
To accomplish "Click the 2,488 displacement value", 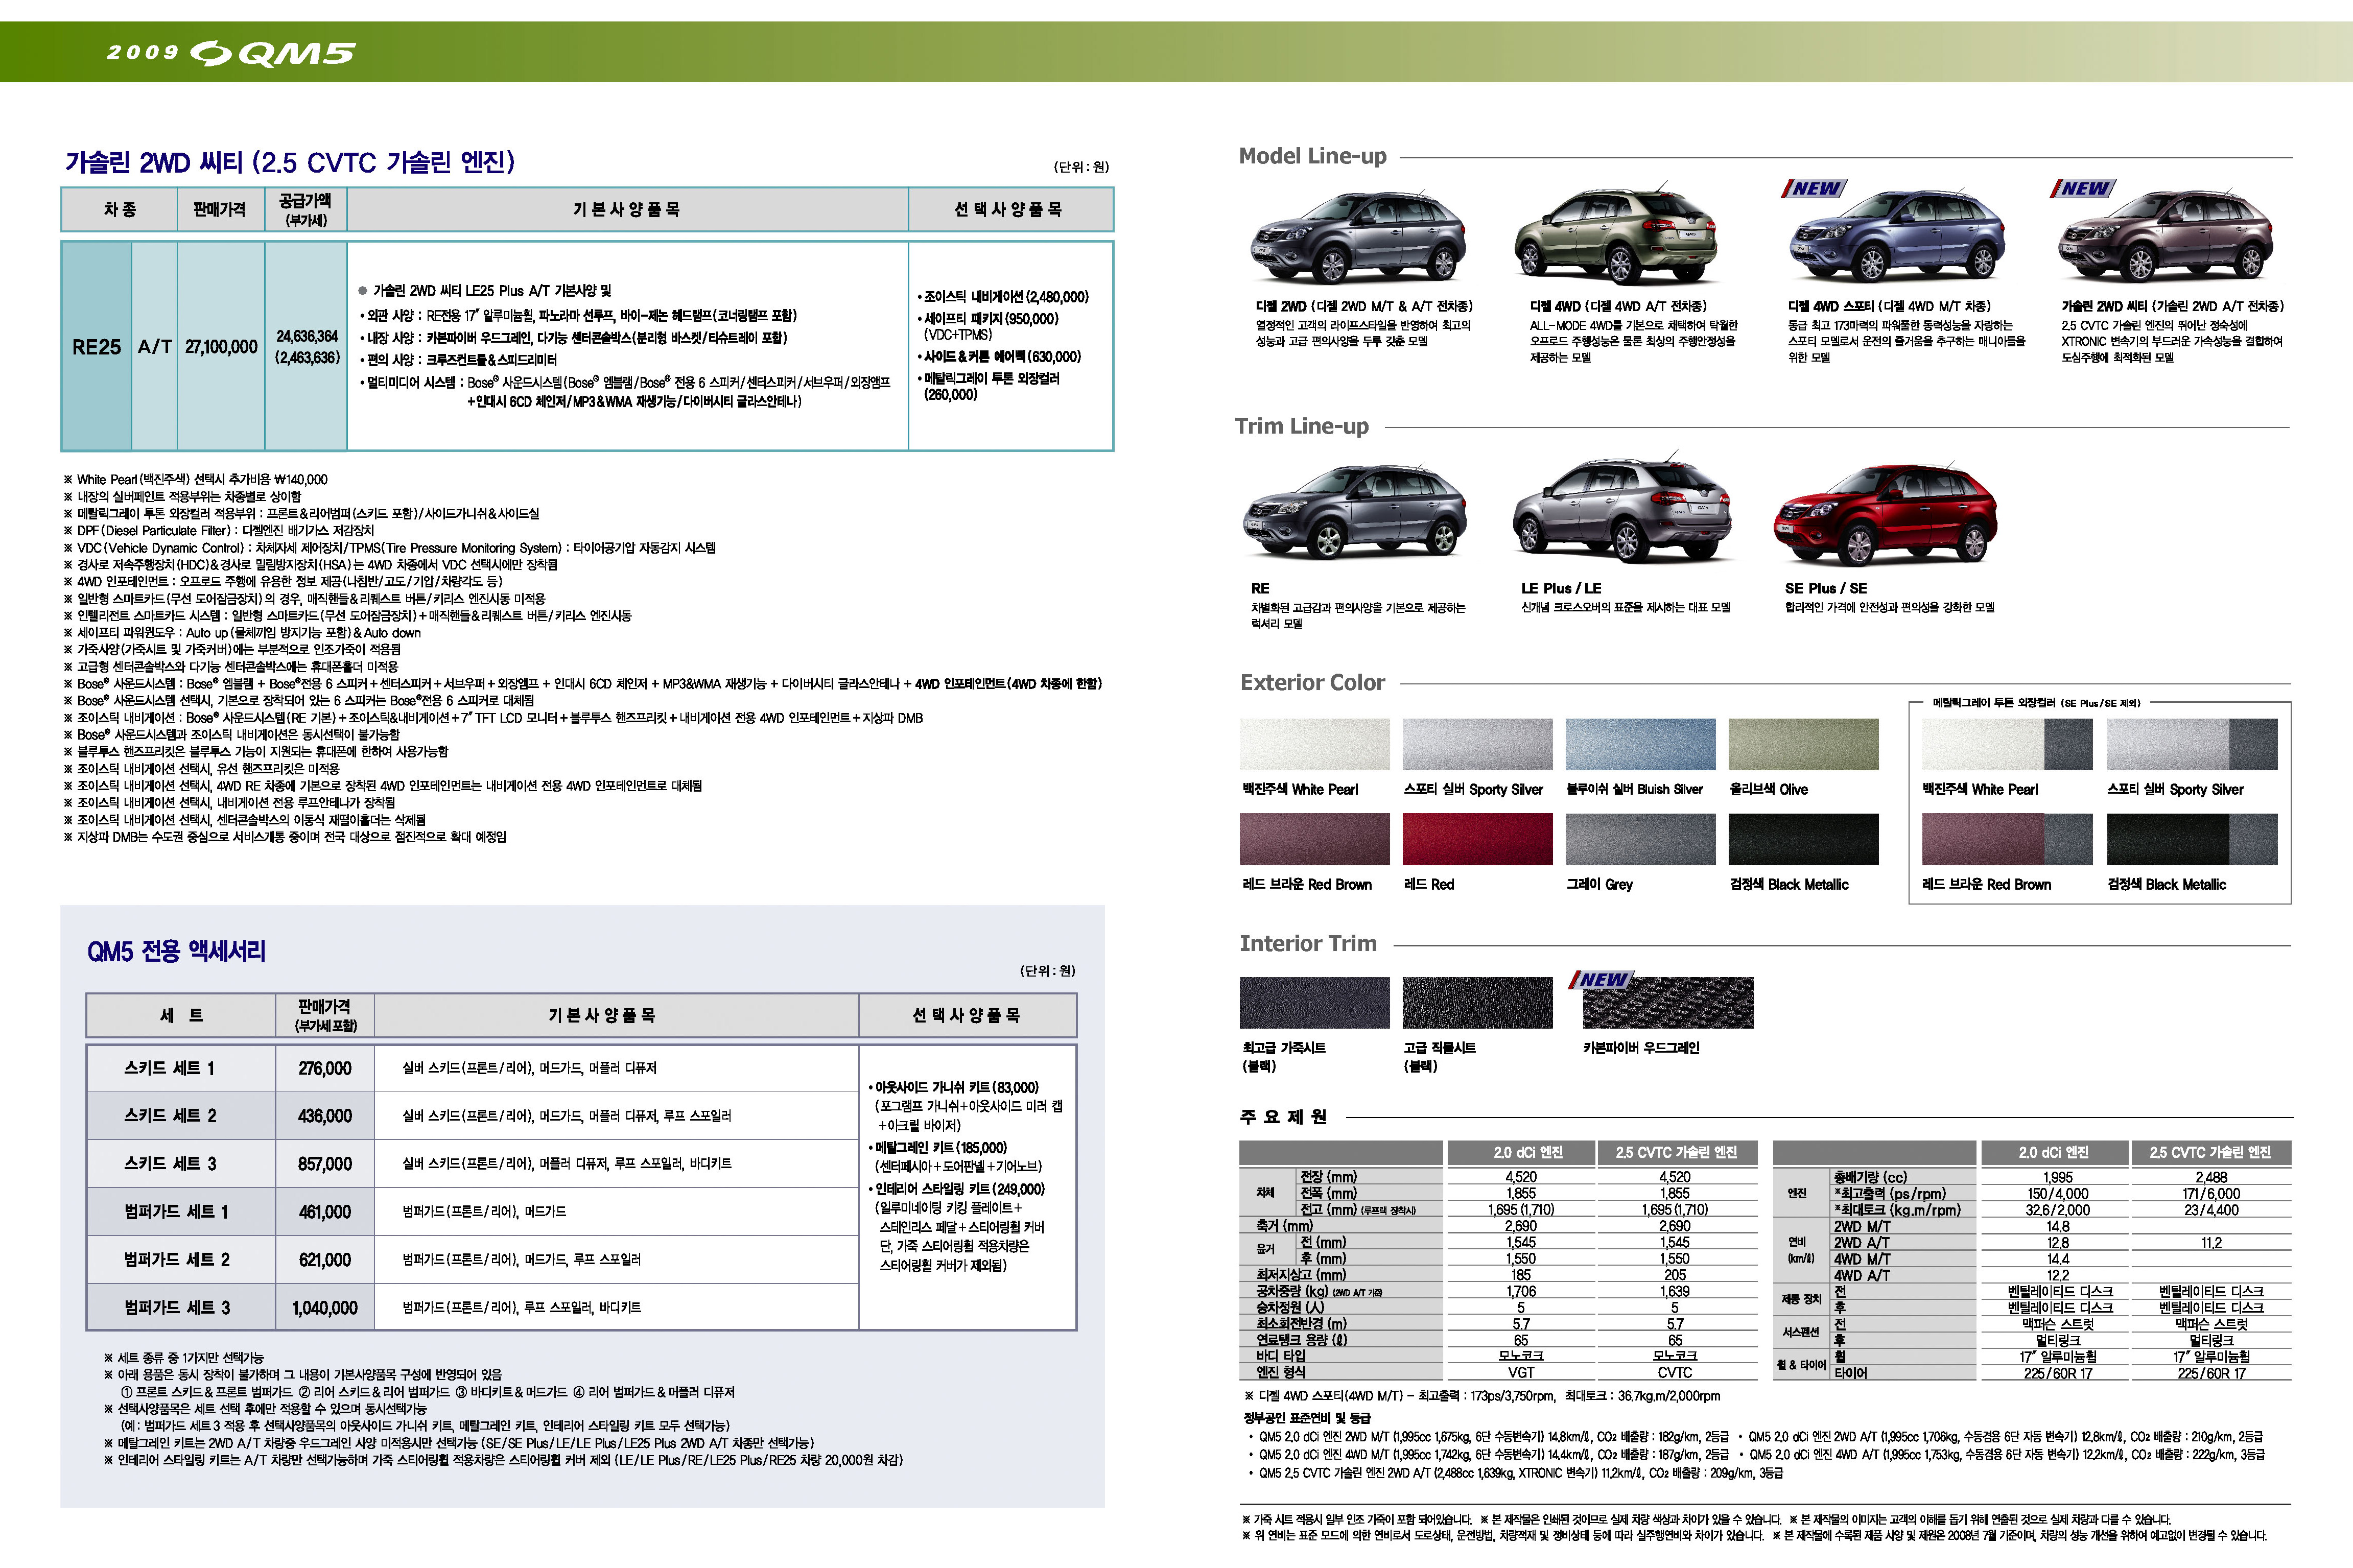I will [x=2211, y=1177].
